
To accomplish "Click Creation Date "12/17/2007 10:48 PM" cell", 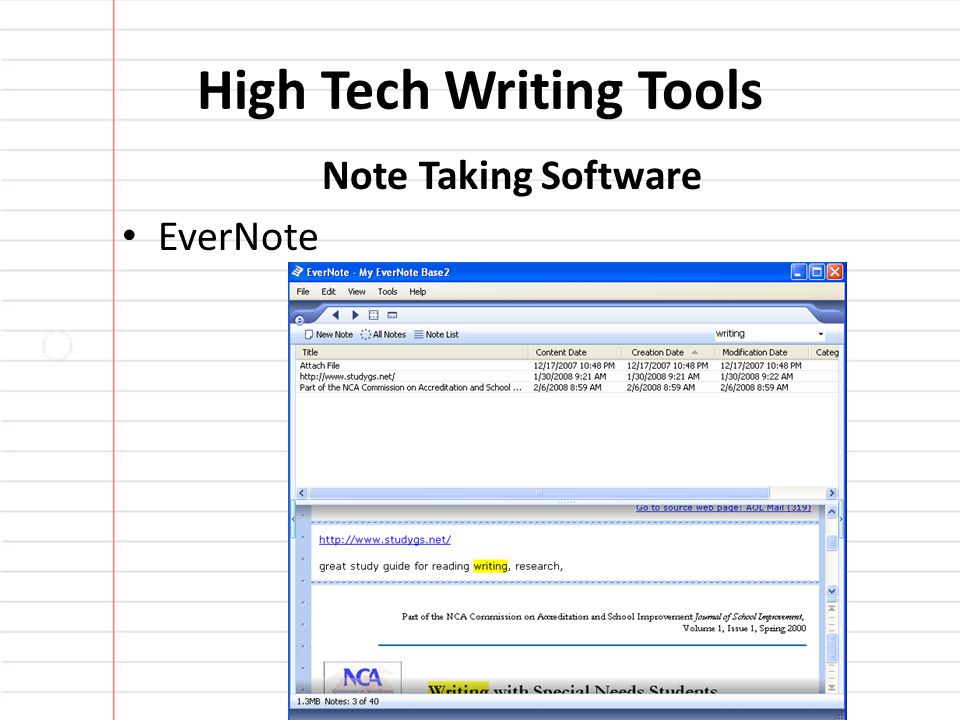I will (667, 366).
